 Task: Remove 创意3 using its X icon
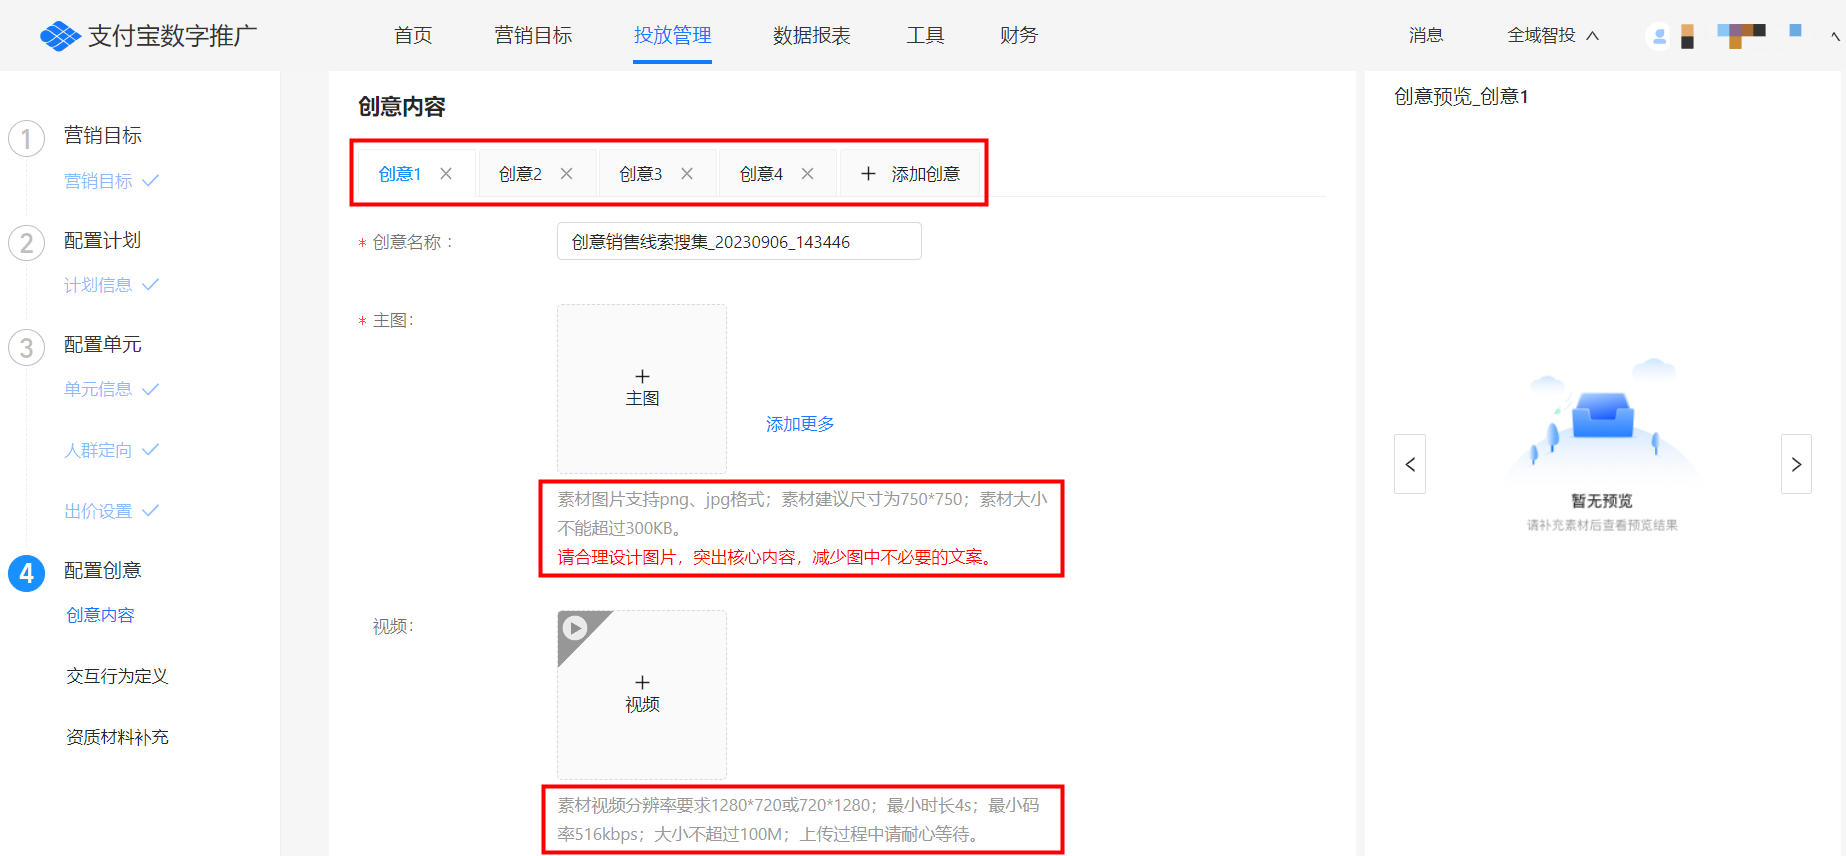click(687, 174)
